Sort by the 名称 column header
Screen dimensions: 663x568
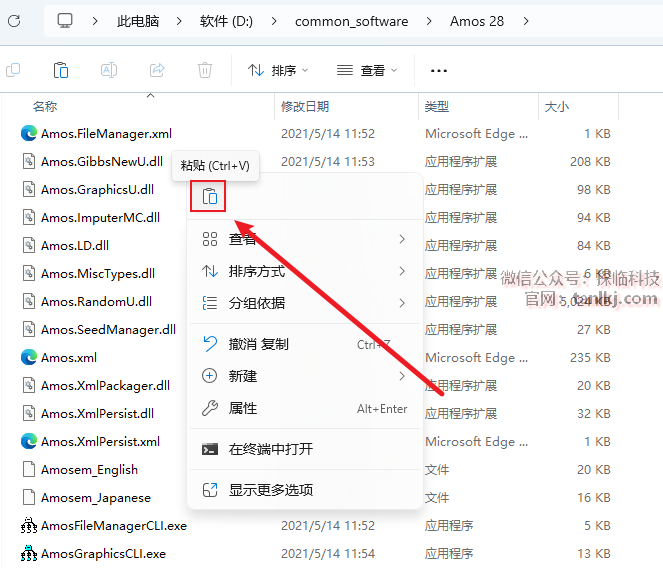(x=45, y=107)
